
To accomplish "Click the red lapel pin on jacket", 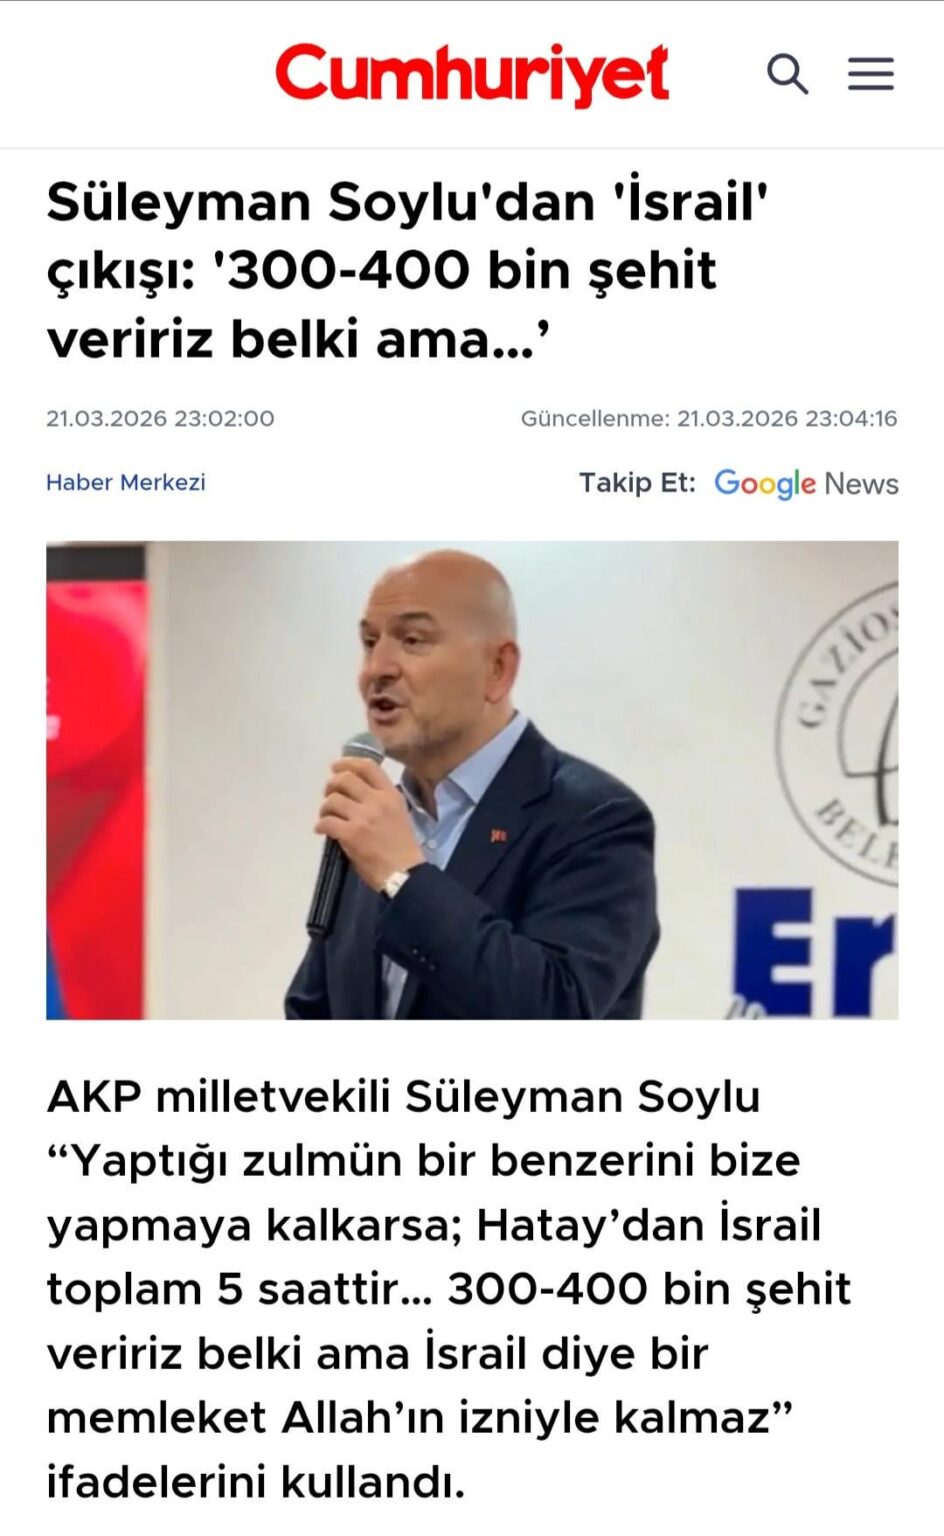I will (x=497, y=834).
